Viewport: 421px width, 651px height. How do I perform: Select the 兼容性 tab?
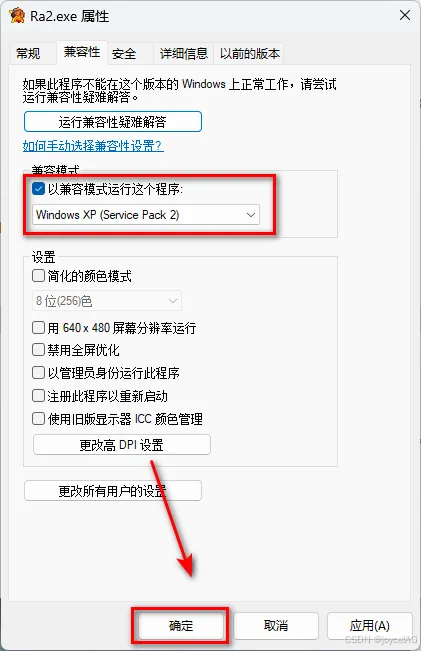(82, 52)
